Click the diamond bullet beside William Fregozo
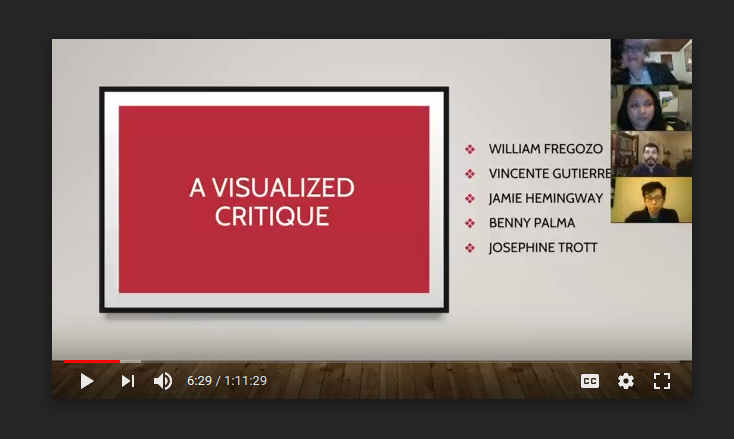Image resolution: width=734 pixels, height=439 pixels. (469, 149)
